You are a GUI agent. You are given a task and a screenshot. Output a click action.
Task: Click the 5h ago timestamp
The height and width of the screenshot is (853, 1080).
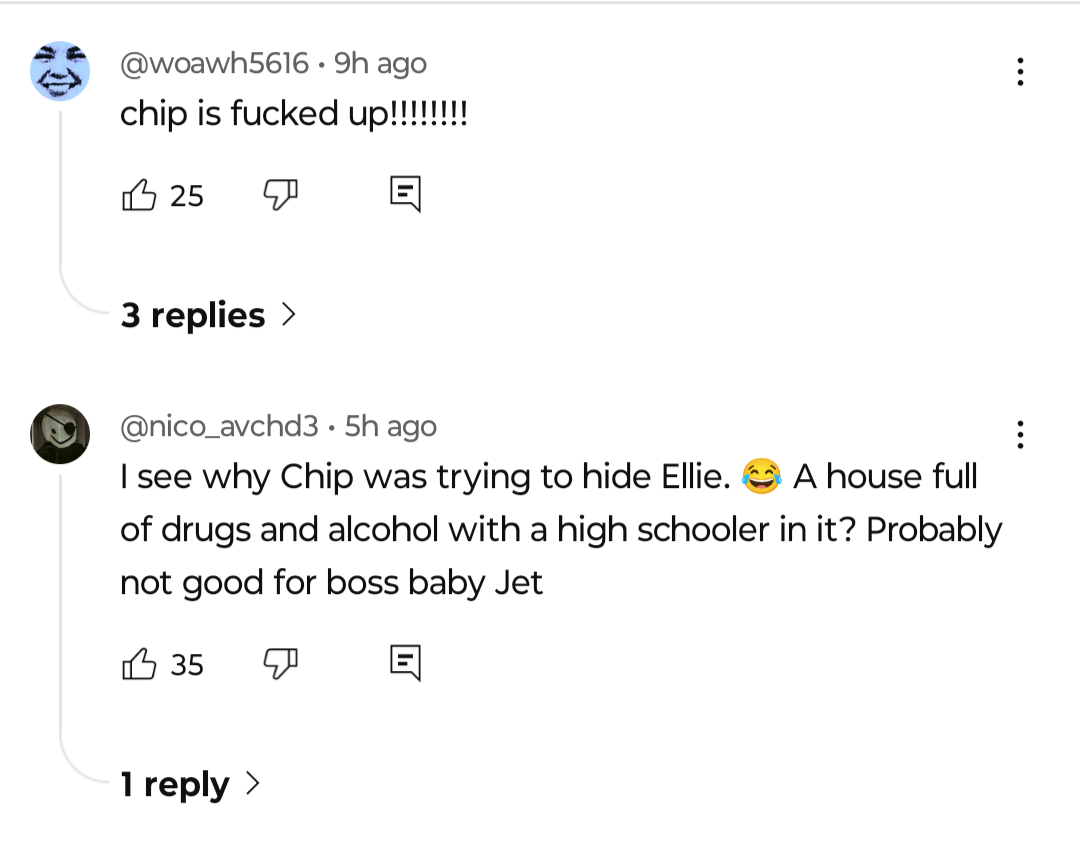(391, 426)
